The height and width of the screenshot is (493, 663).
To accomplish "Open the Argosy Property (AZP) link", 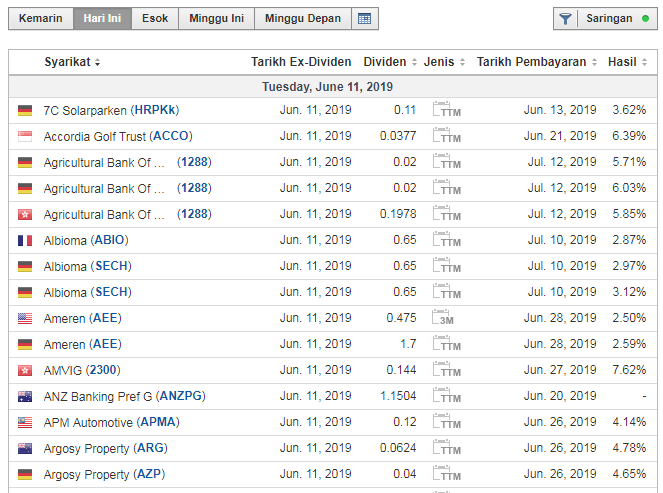I will click(104, 474).
